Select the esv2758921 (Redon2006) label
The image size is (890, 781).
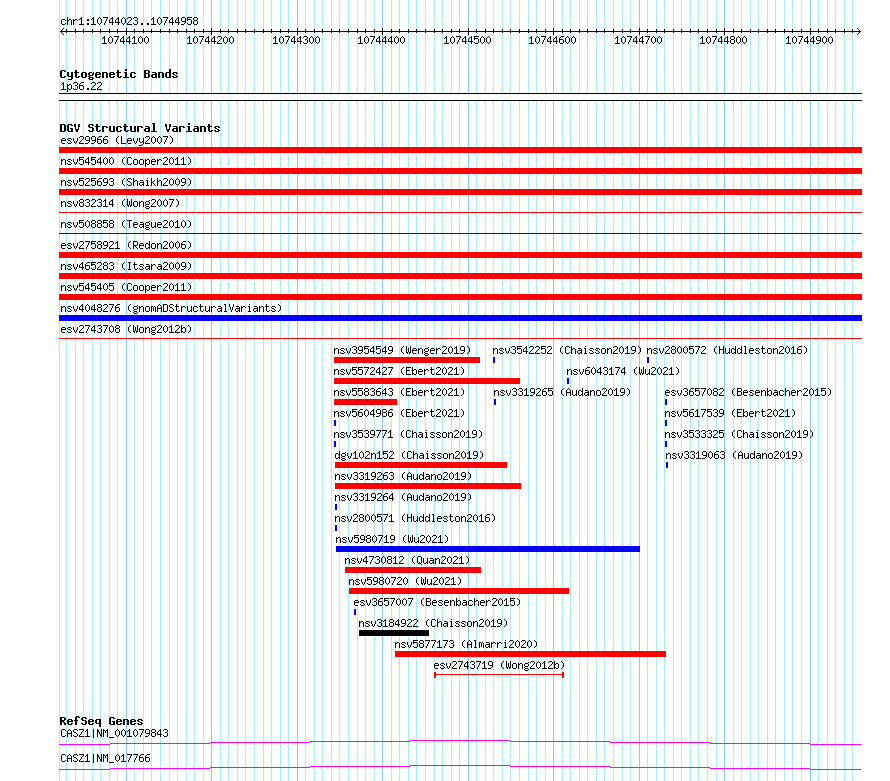pyautogui.click(x=126, y=245)
